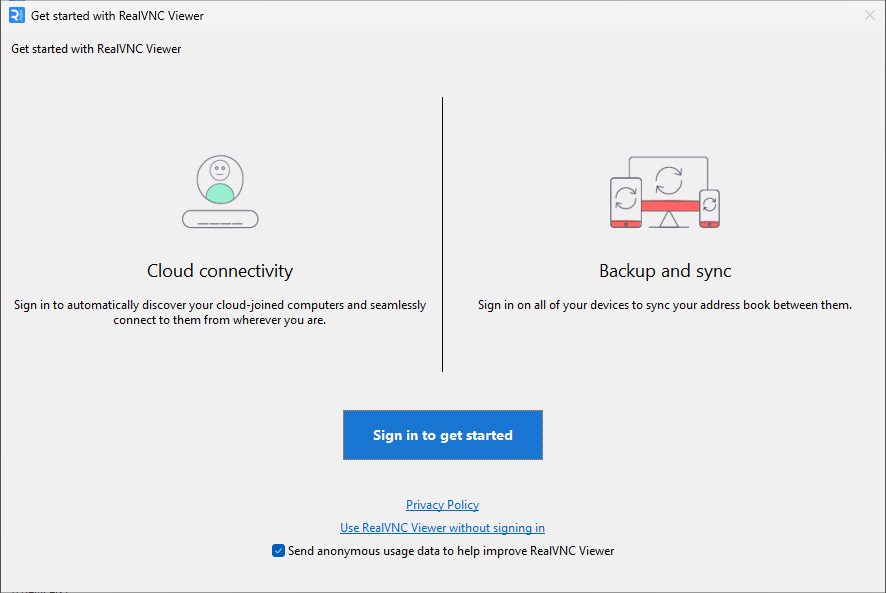
Task: Uncheck the anonymous usage data checkbox
Action: pyautogui.click(x=278, y=551)
